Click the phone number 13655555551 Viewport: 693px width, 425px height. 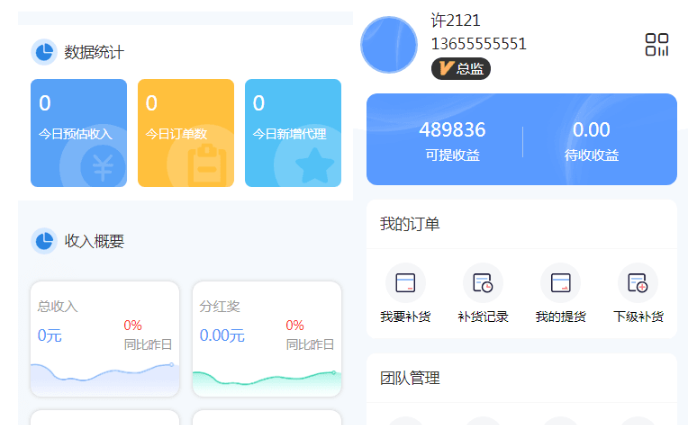[x=478, y=44]
